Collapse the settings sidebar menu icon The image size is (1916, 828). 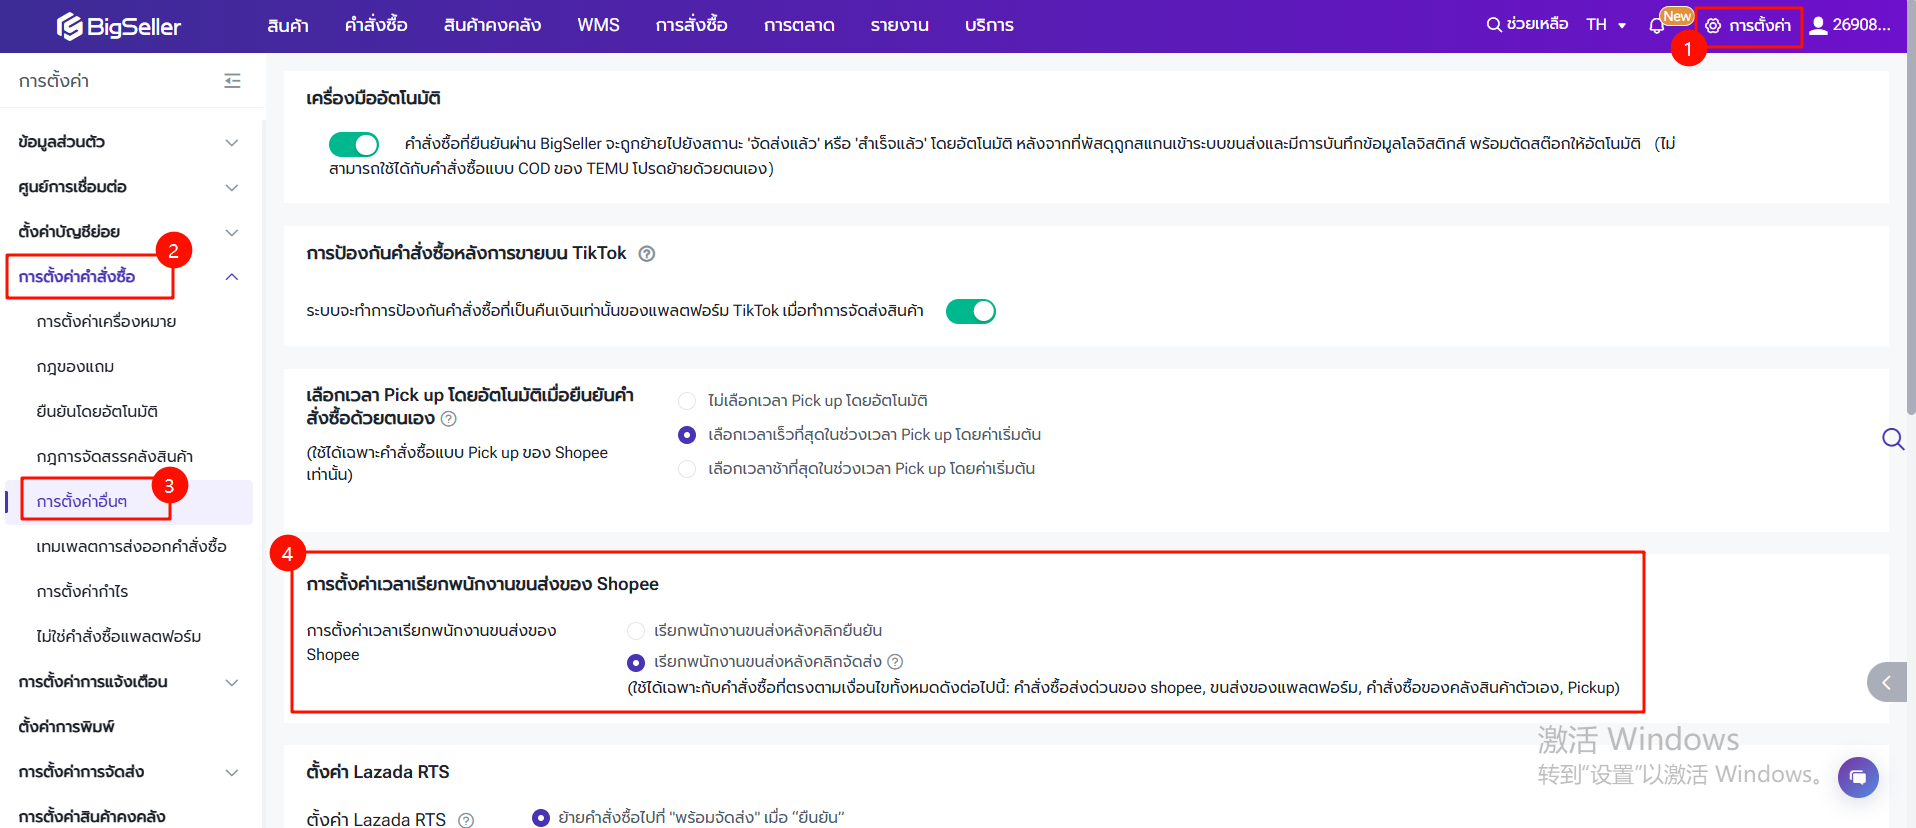coord(232,81)
